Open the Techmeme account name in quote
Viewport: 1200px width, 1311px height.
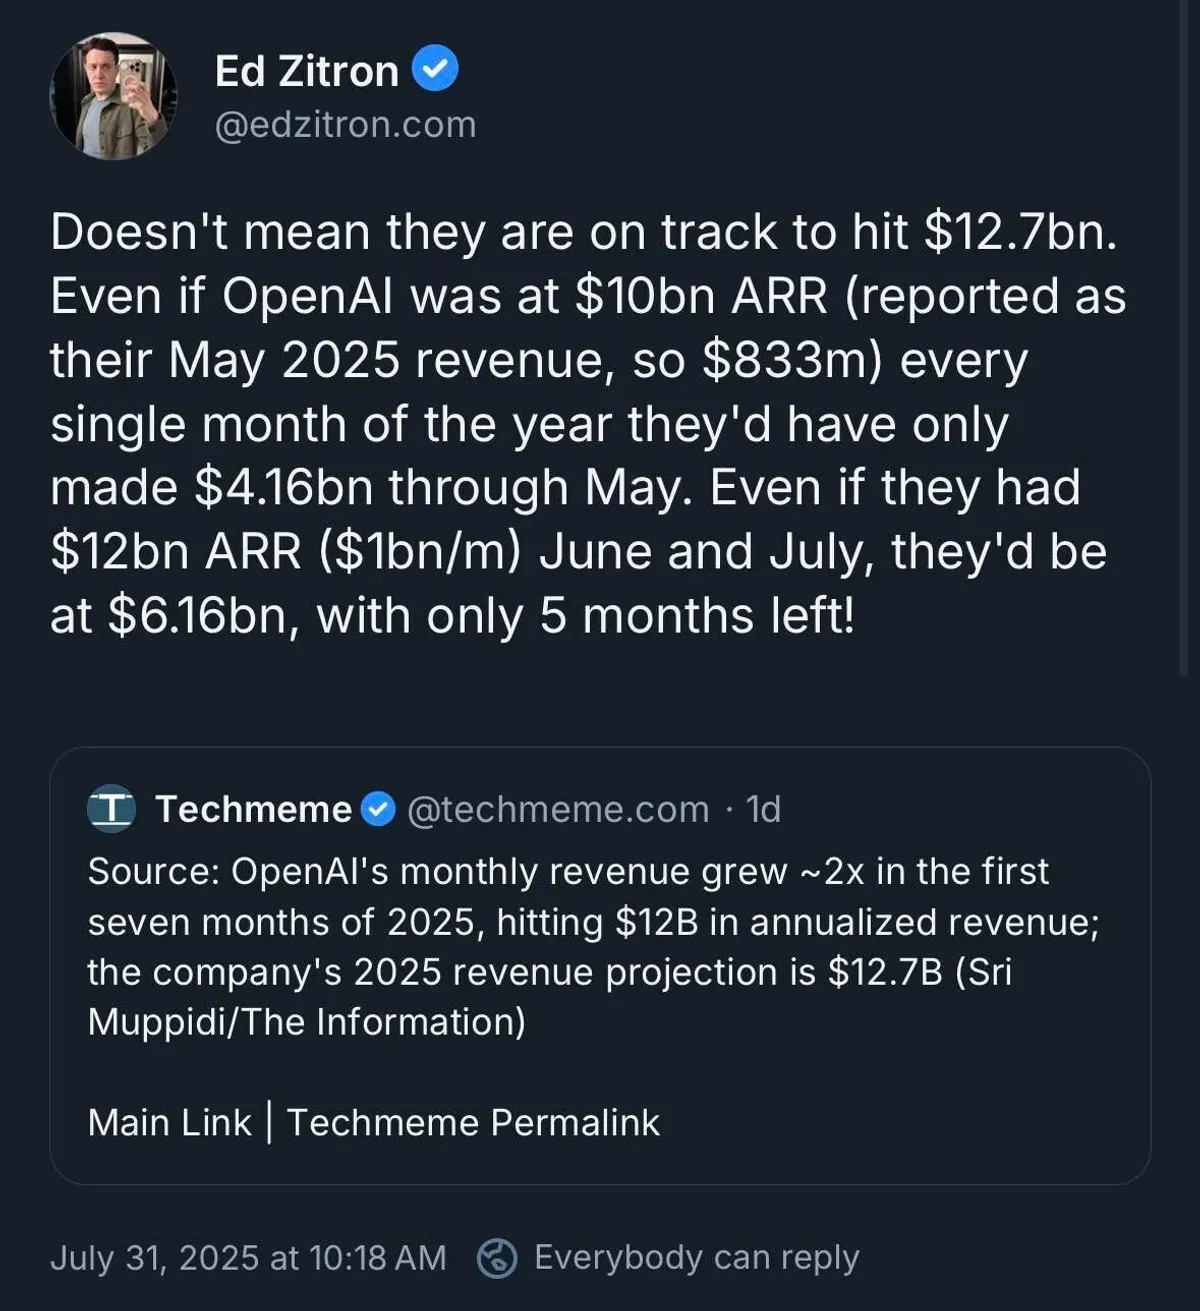coord(253,809)
